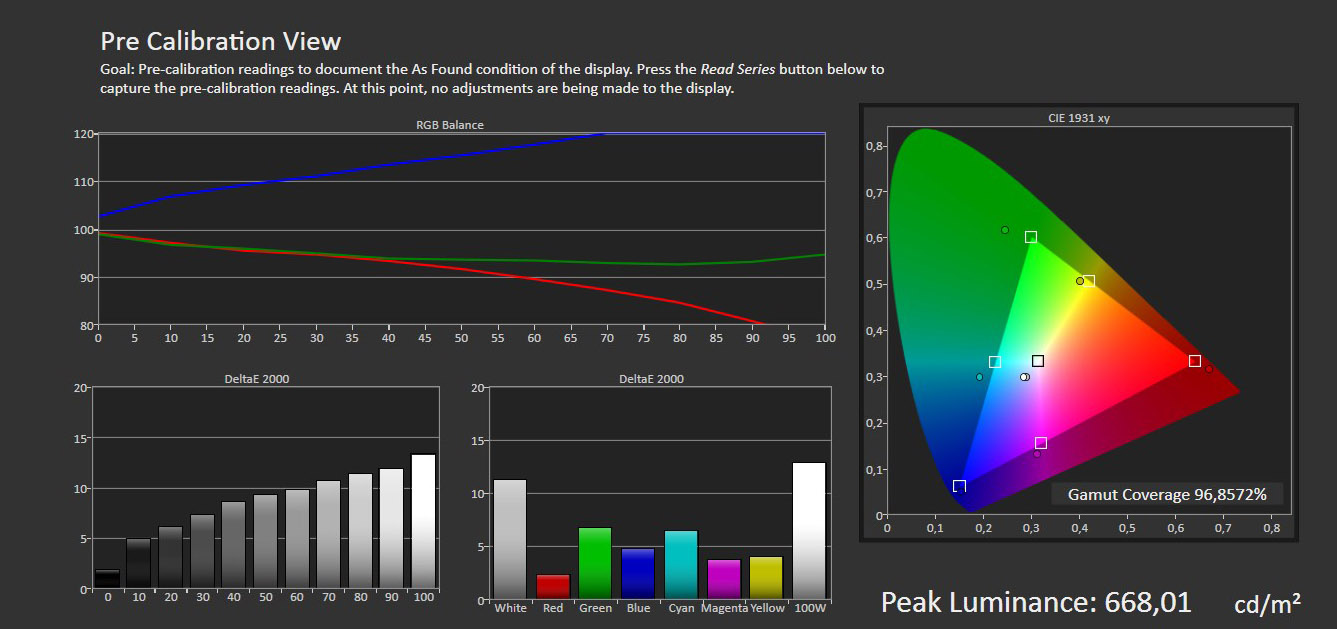This screenshot has width=1337, height=629.
Task: Click the Cyan bar in color DeltaE chart
Action: click(681, 564)
